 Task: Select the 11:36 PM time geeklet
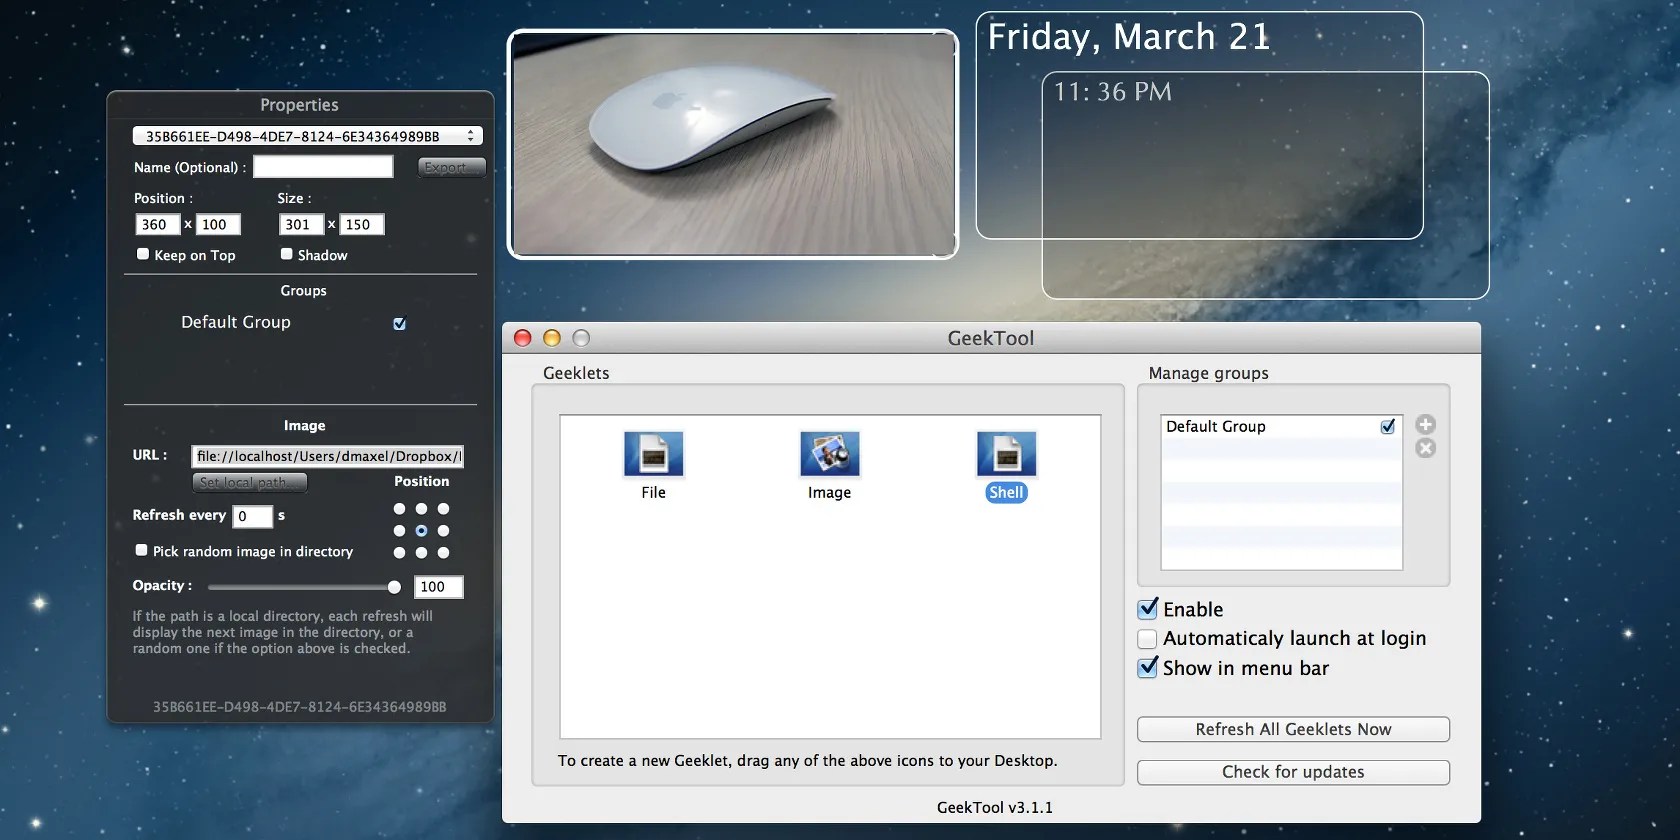(1265, 185)
